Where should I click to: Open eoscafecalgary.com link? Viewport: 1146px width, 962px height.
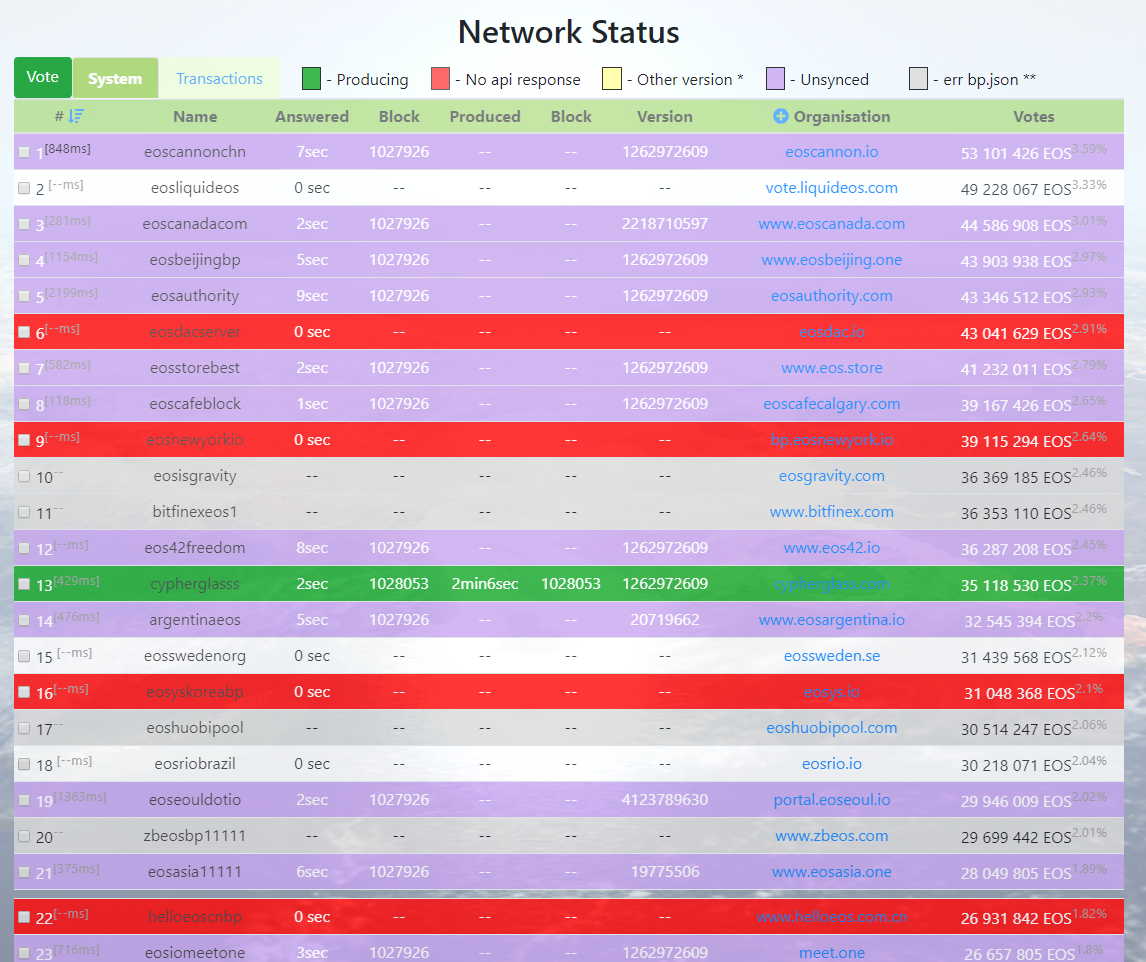832,404
